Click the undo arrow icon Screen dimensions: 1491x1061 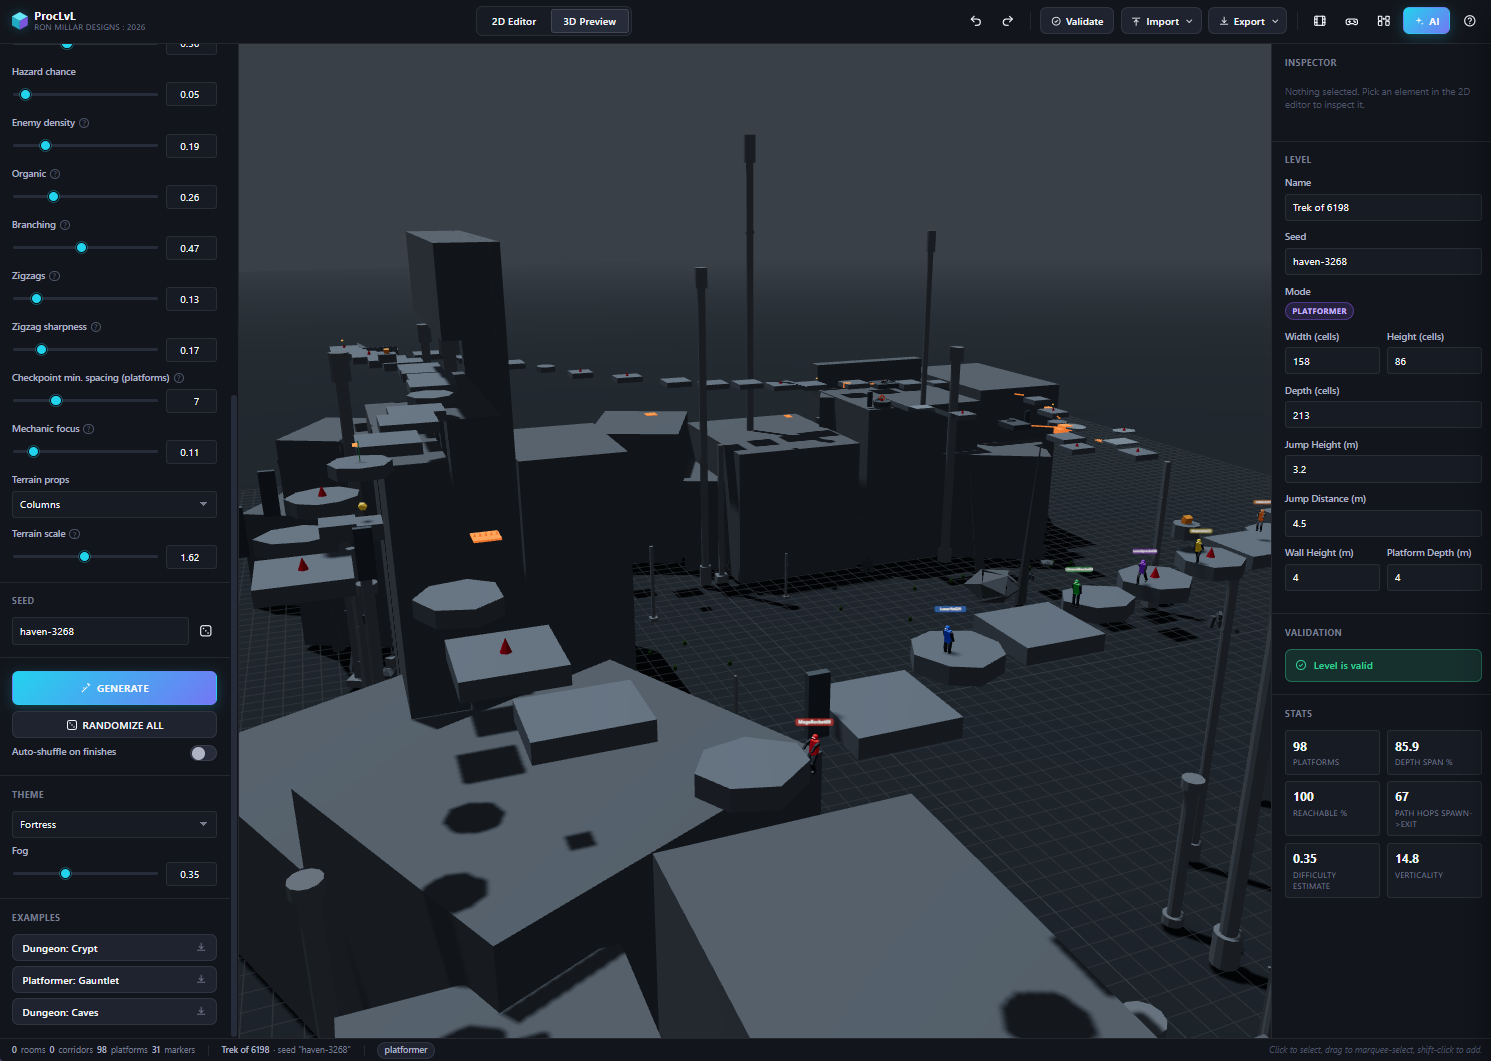click(976, 21)
